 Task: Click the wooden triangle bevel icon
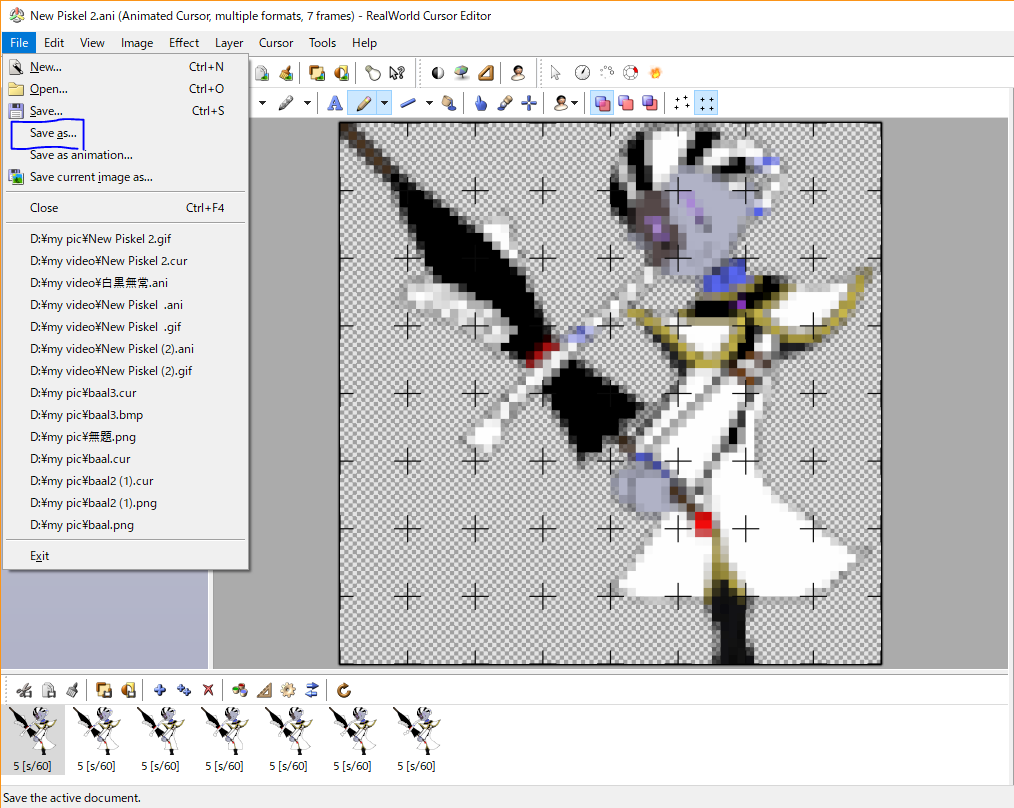(x=486, y=72)
